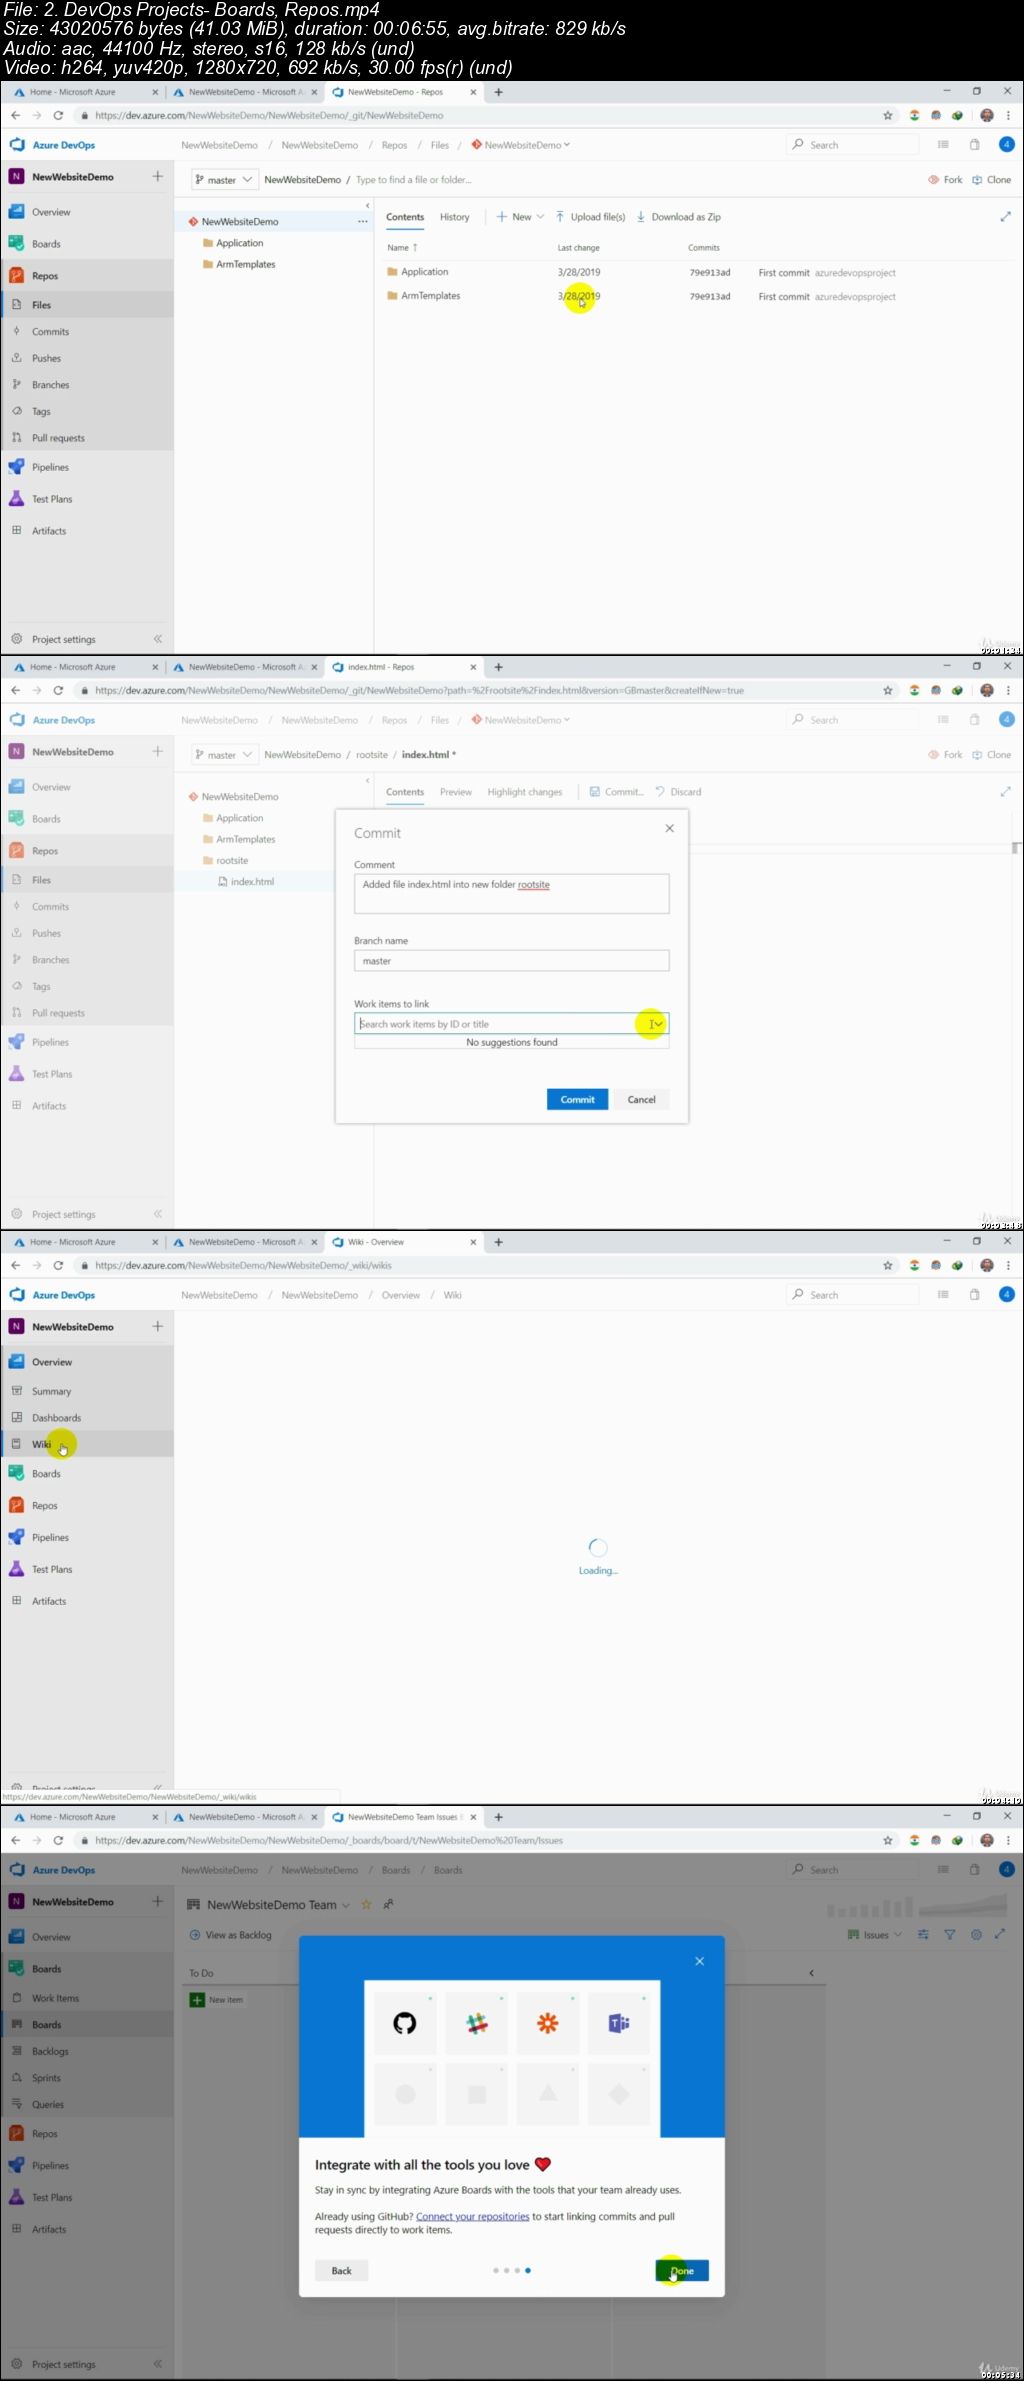
Task: Open Test Plans in the top frame sidebar
Action: tap(52, 499)
